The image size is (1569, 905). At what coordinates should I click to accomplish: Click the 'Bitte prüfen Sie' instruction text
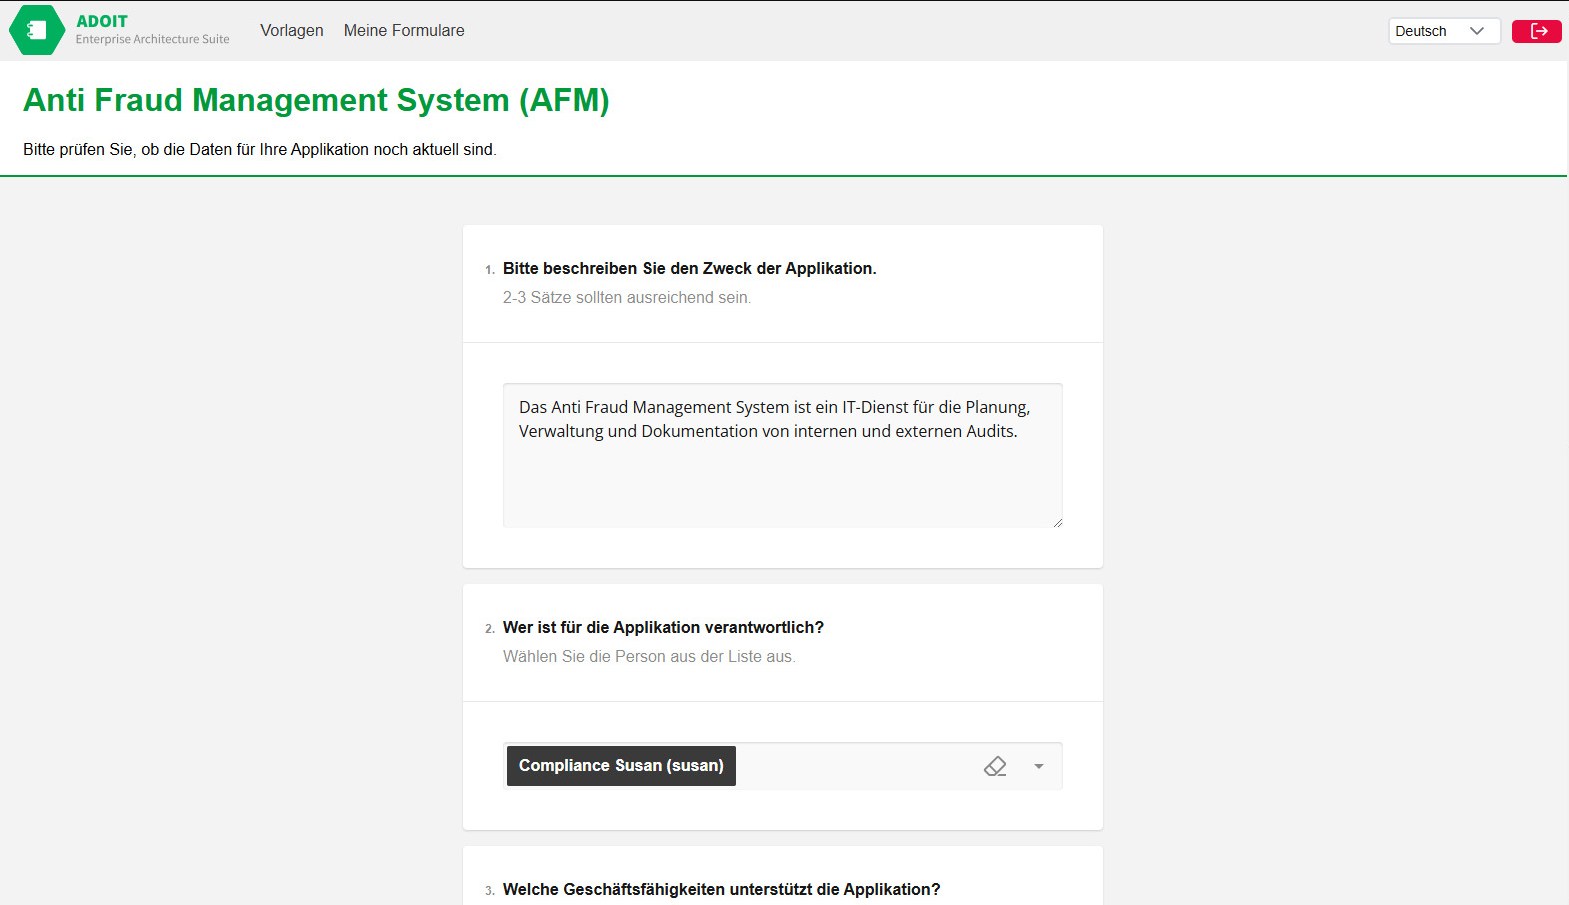[260, 149]
